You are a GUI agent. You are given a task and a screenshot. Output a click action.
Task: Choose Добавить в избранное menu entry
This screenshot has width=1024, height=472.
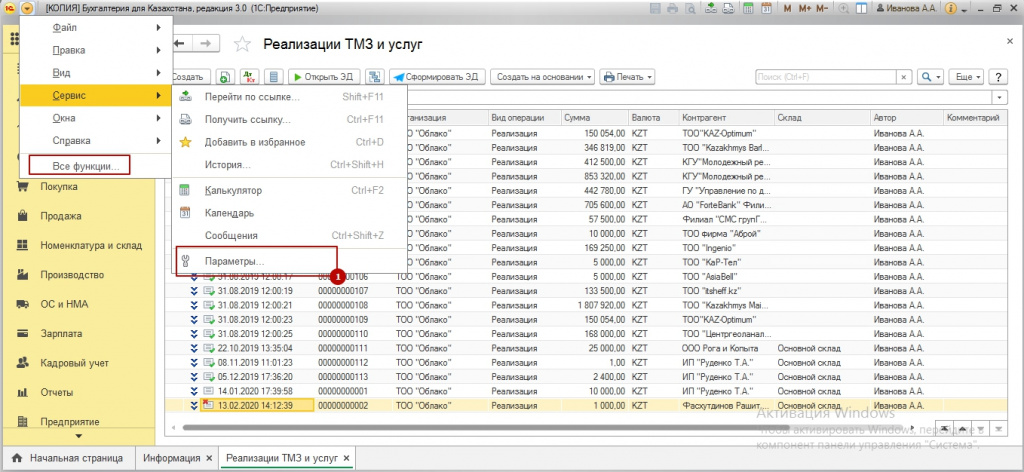coord(289,142)
